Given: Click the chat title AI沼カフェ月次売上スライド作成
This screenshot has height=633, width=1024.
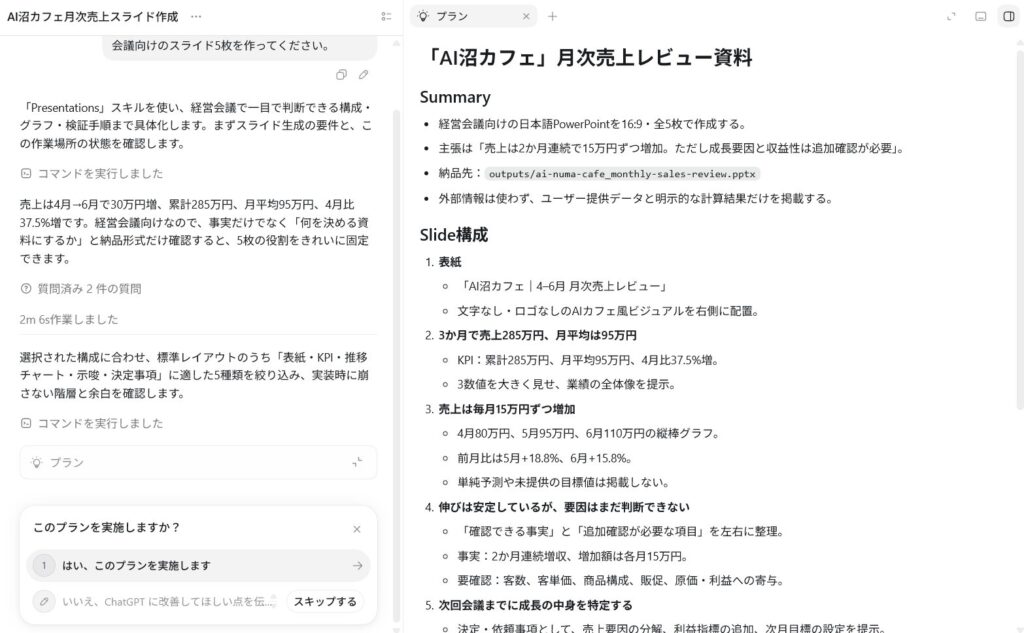Looking at the screenshot, I should [93, 17].
